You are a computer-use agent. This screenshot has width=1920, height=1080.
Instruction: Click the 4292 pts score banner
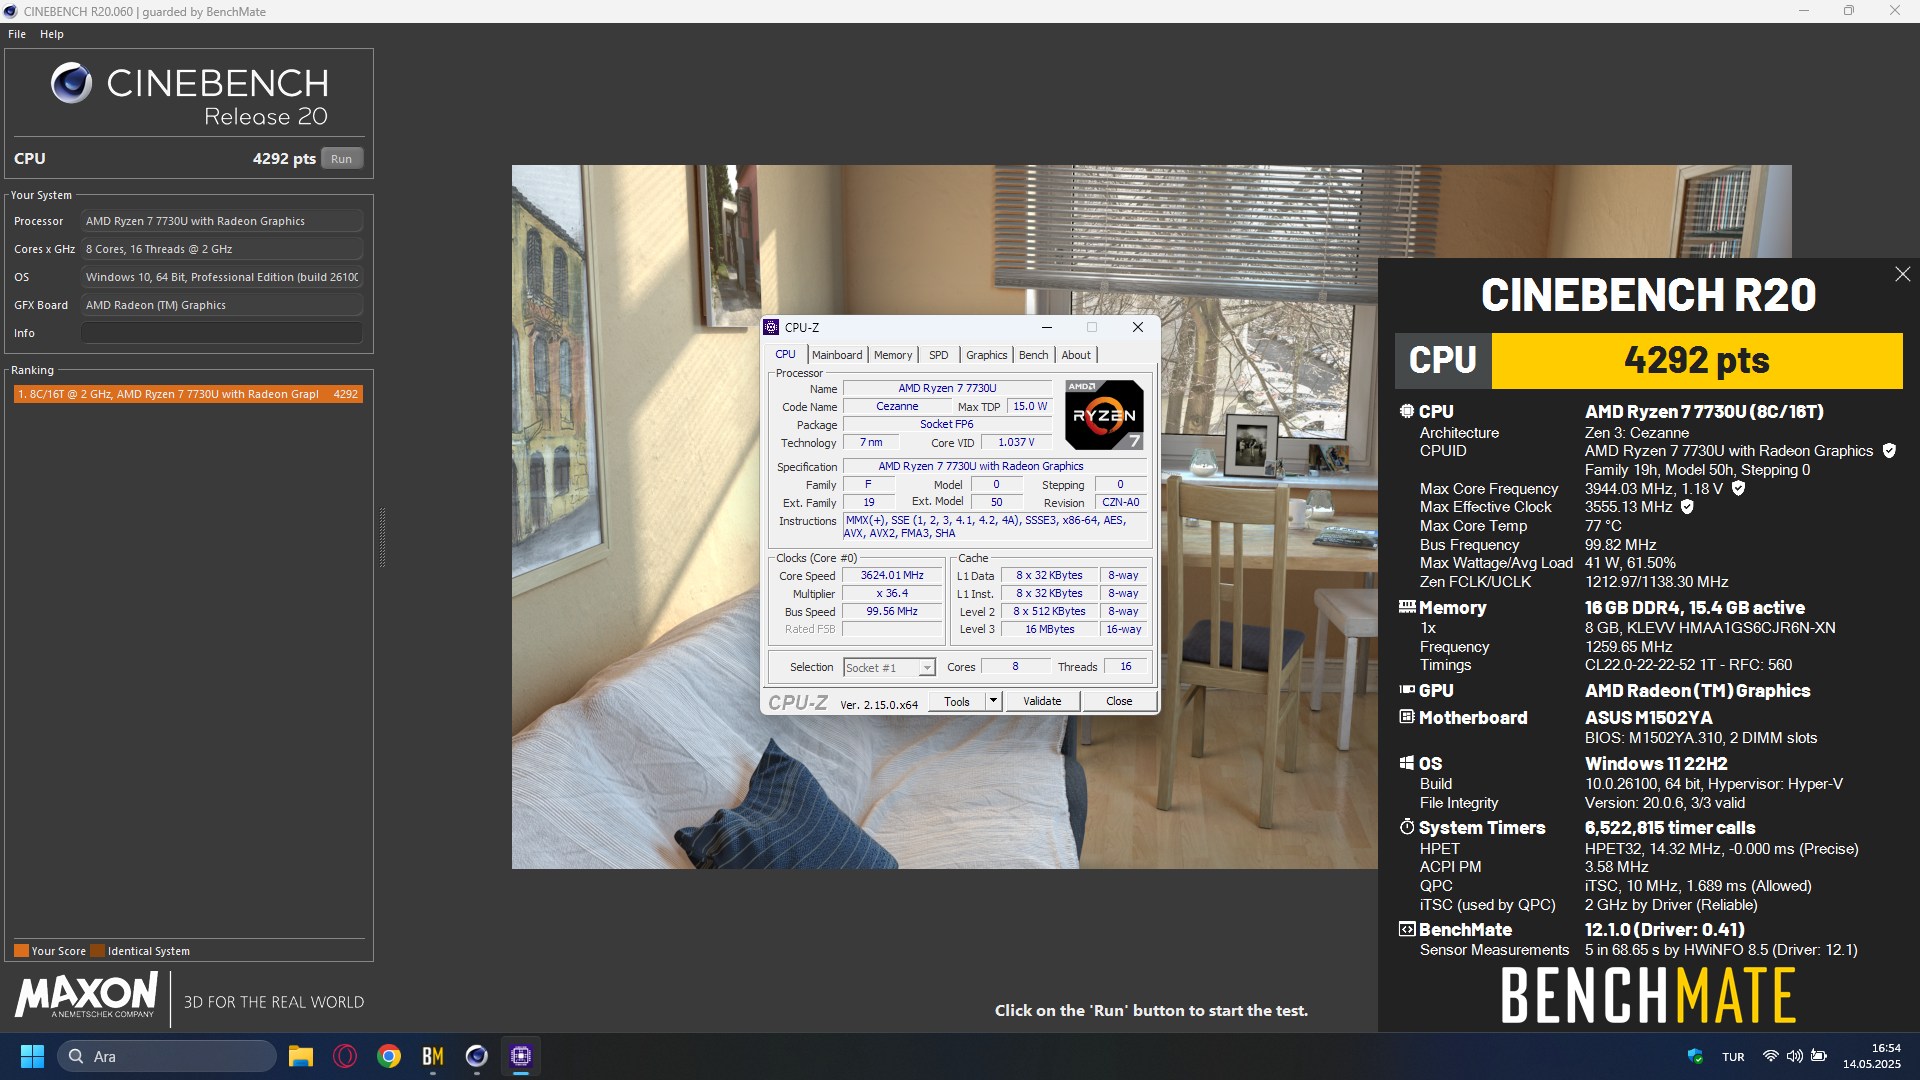click(1697, 361)
